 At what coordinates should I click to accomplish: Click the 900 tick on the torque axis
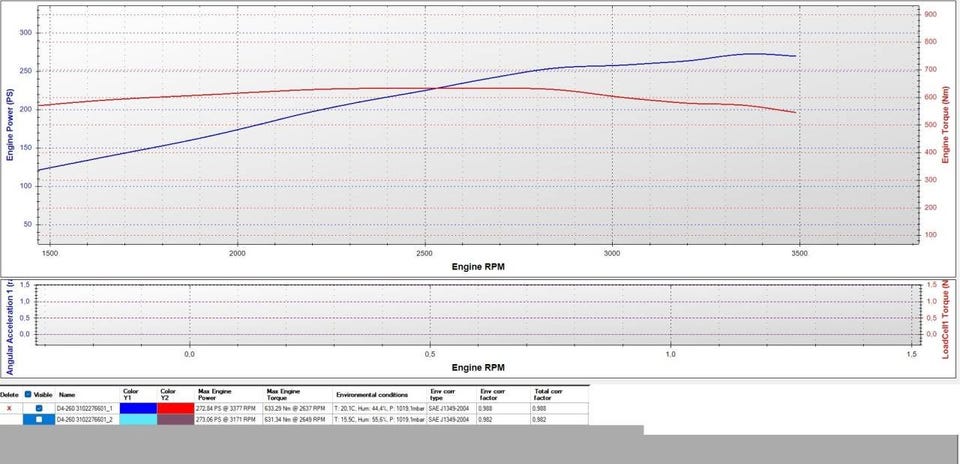[x=931, y=14]
